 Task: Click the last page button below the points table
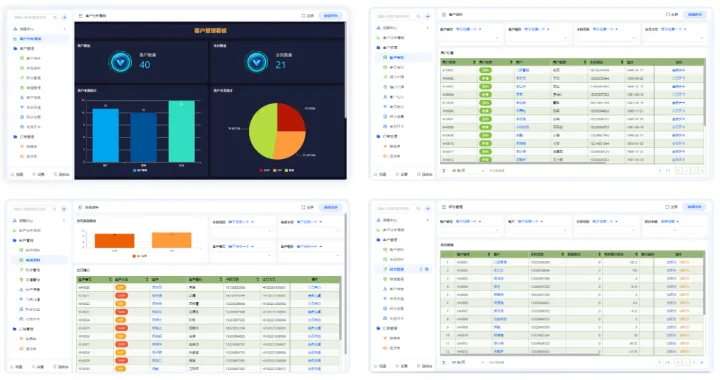702,363
